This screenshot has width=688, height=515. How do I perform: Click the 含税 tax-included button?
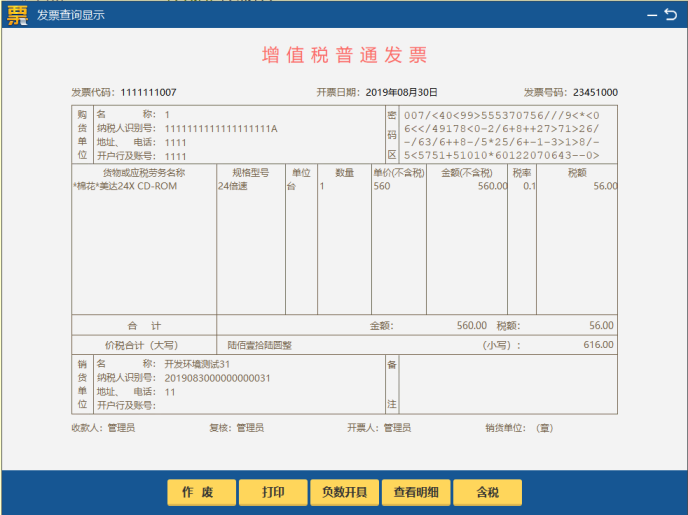click(x=487, y=492)
